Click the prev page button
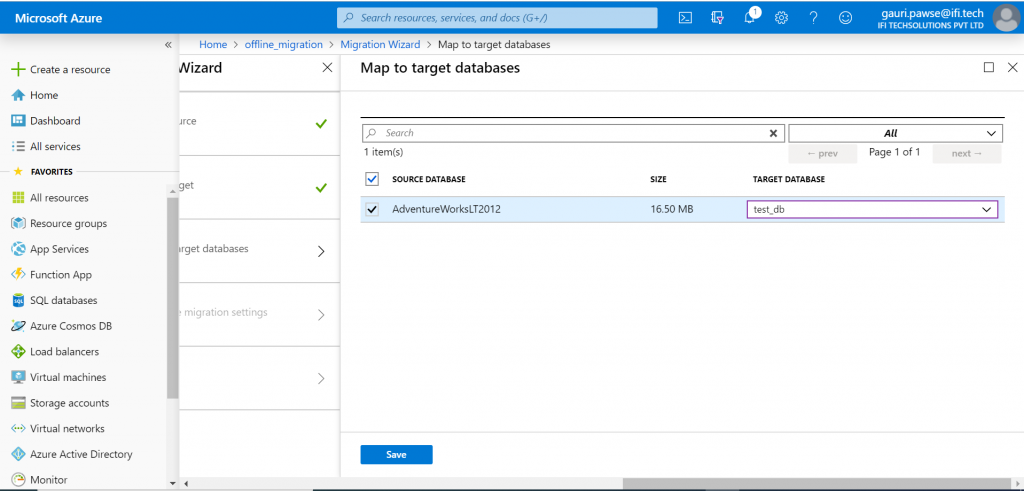 coord(822,153)
